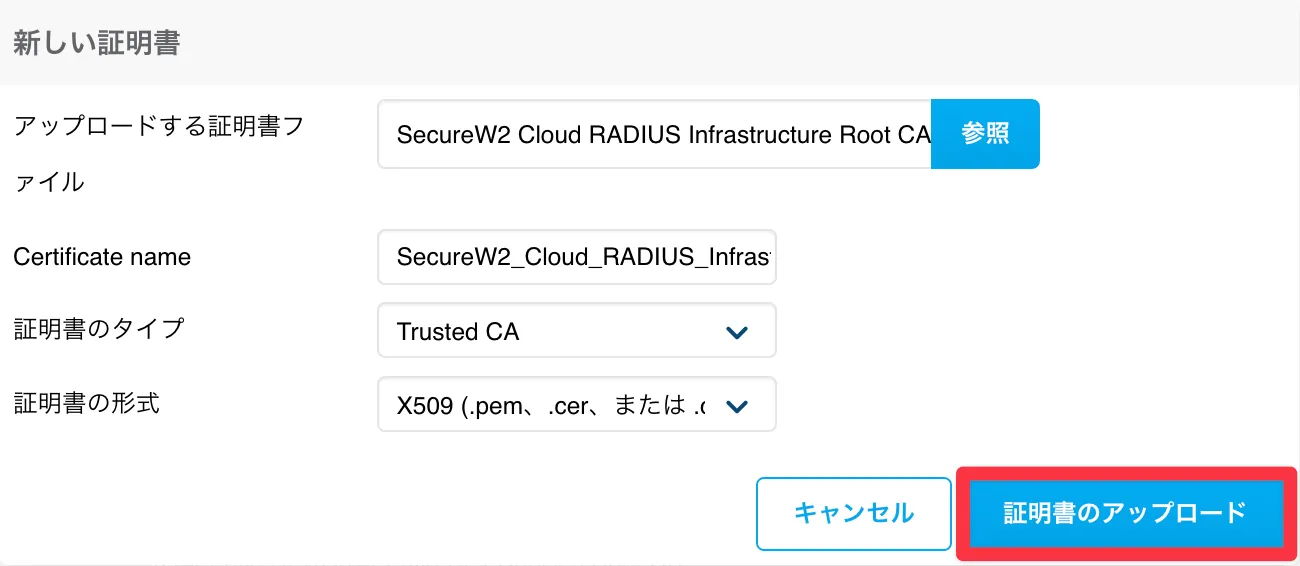This screenshot has height=566, width=1300.
Task: Open the X509 certificate format dropdown
Action: [577, 404]
